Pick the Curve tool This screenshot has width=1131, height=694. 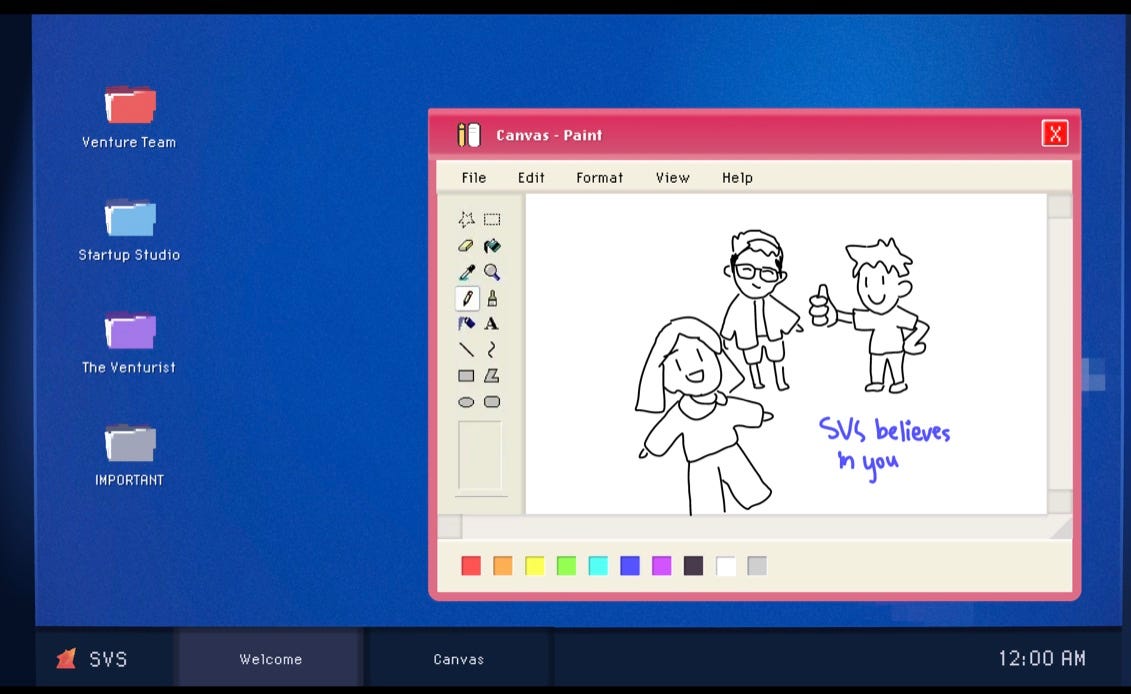(491, 350)
